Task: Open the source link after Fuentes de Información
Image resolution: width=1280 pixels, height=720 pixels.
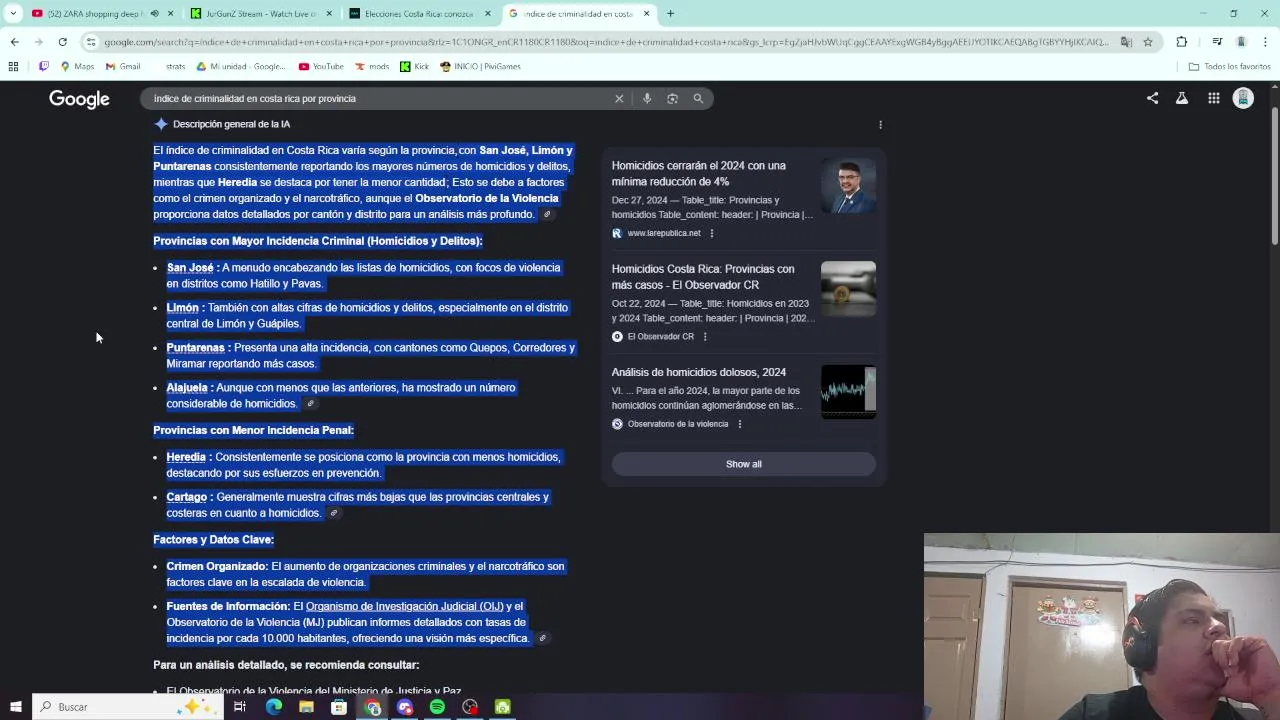Action: point(542,639)
